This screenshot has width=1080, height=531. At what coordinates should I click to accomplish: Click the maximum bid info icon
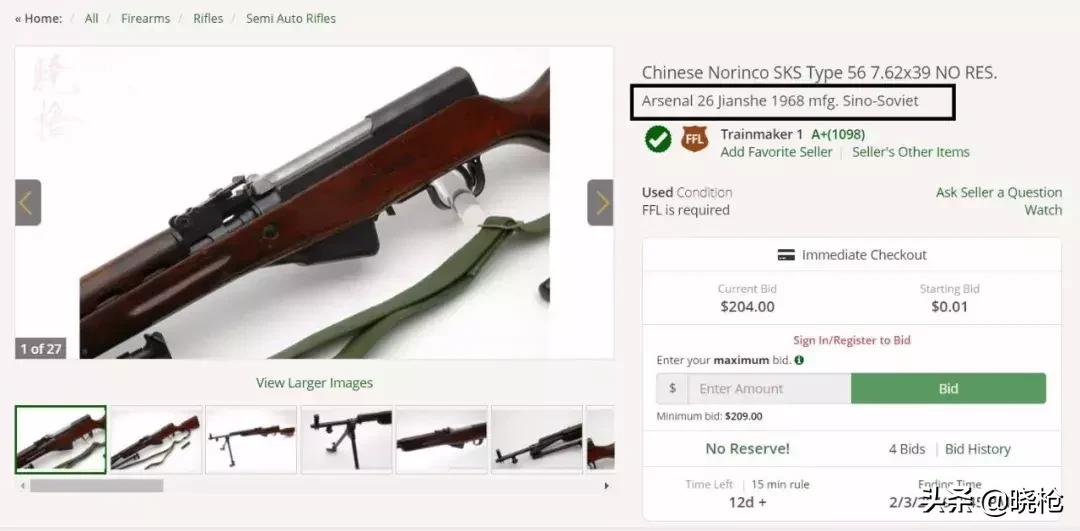[x=799, y=360]
